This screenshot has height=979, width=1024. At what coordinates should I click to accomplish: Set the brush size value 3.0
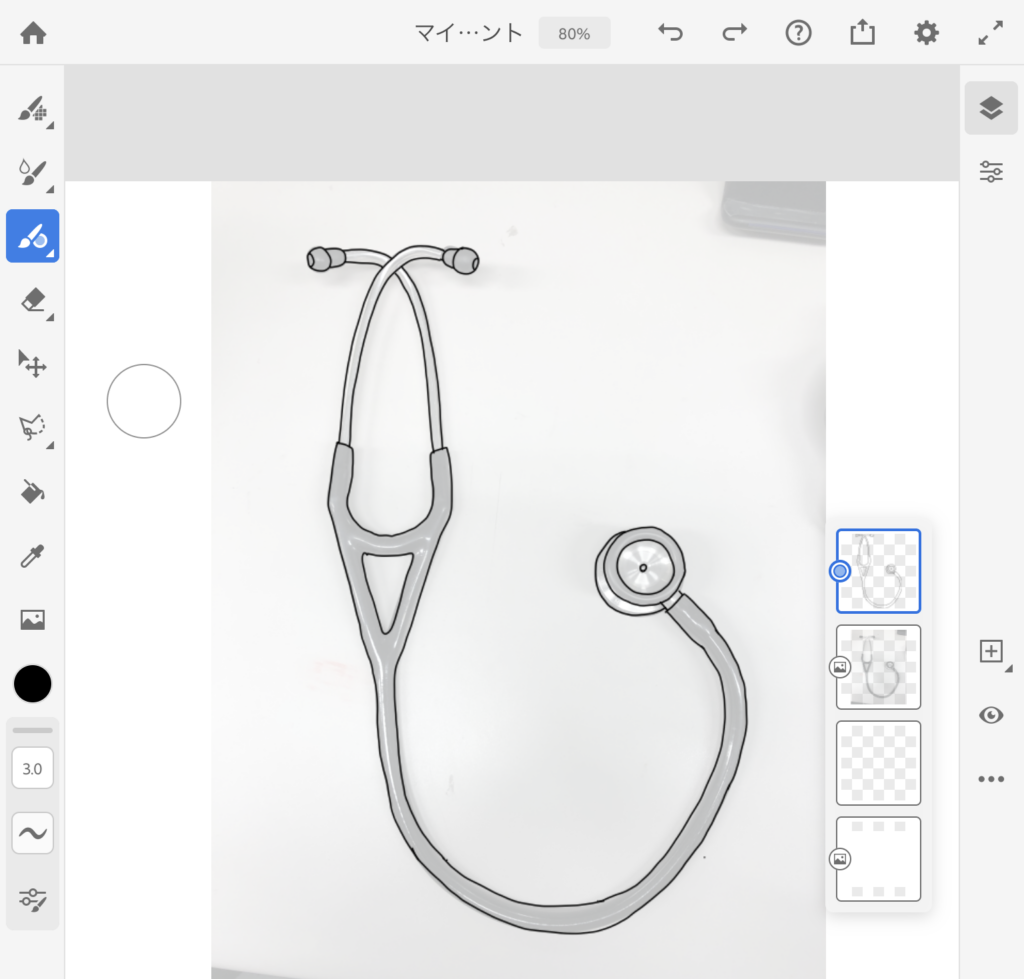click(x=33, y=768)
